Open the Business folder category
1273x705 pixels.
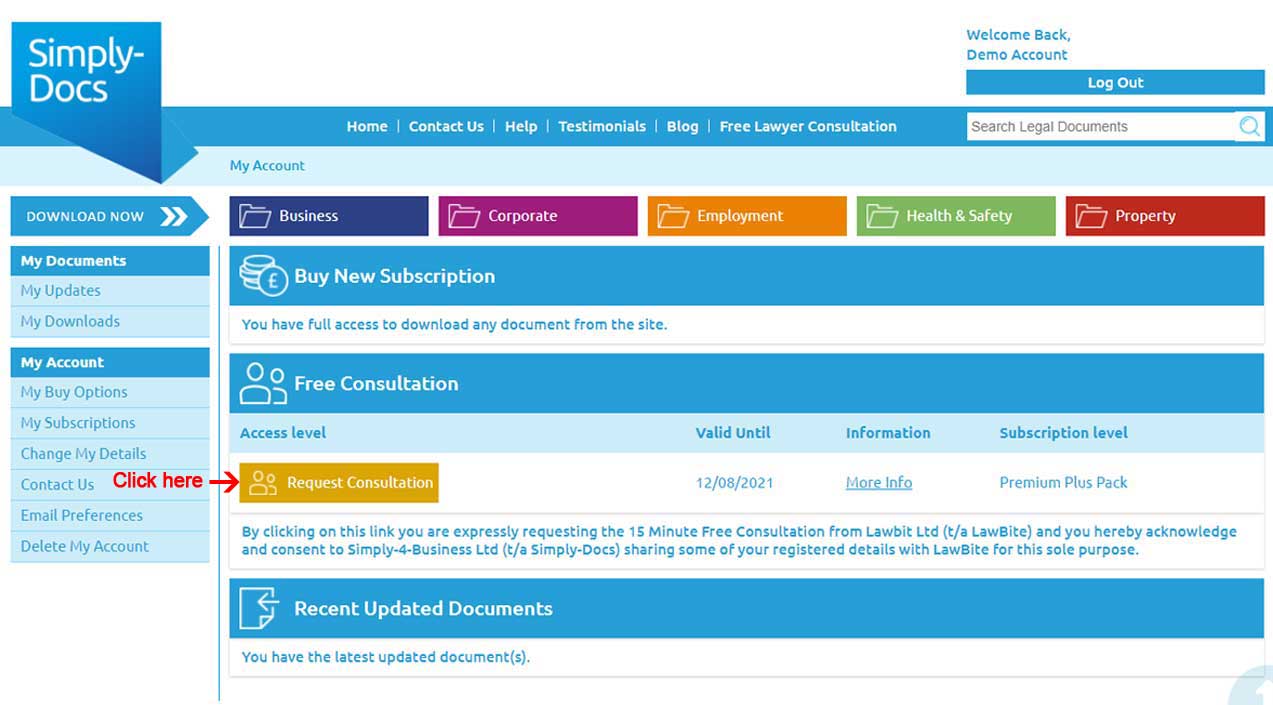point(328,216)
